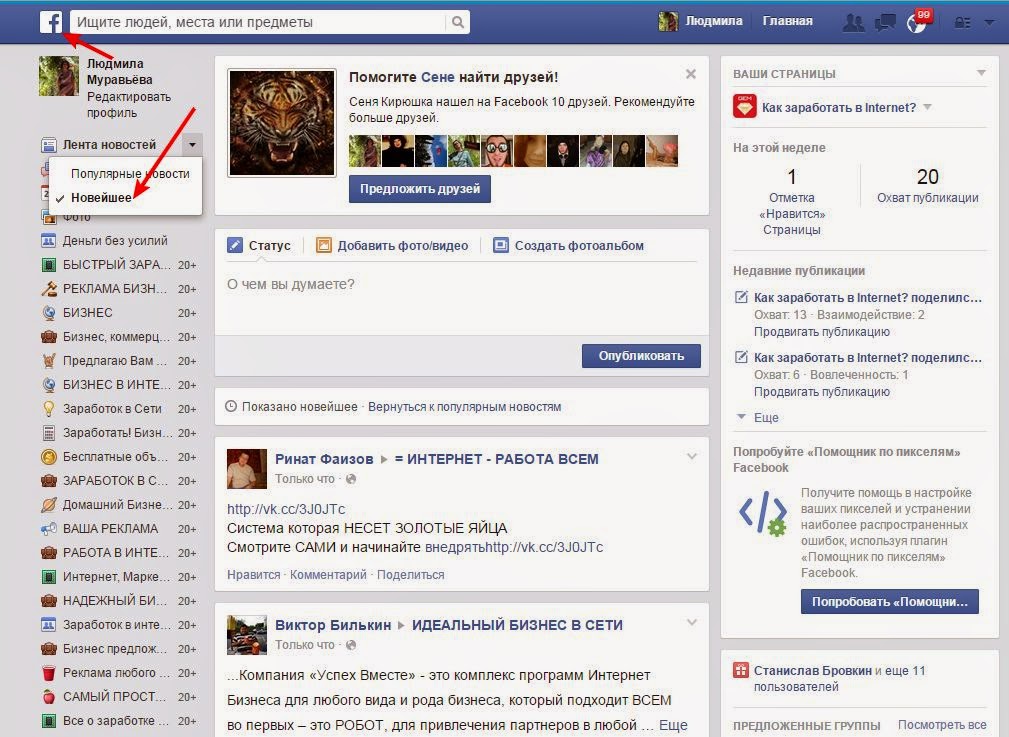Open Интернет, Марке... group

coord(116,577)
